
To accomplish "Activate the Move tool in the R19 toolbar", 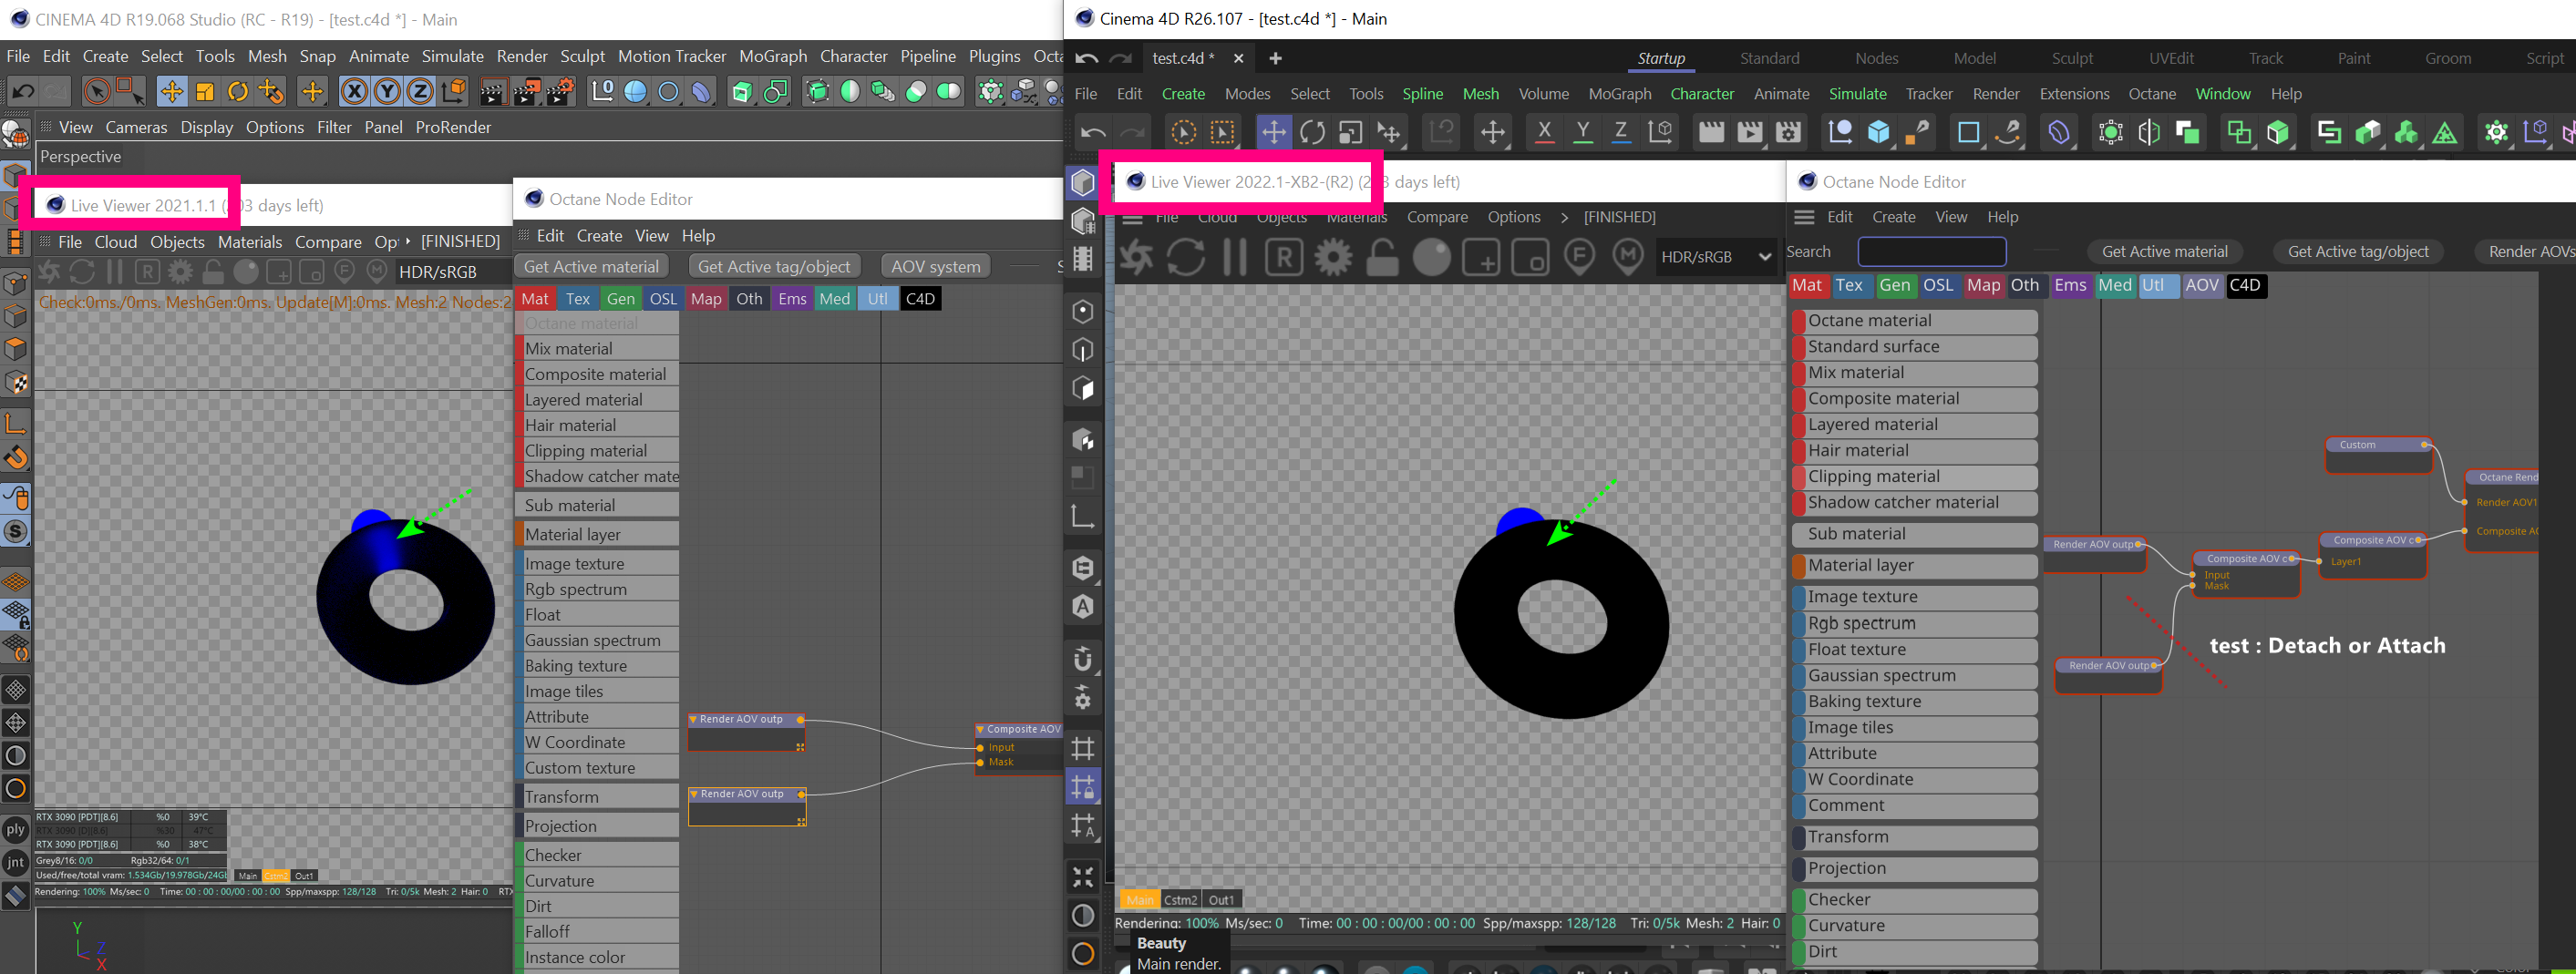I will tap(171, 92).
